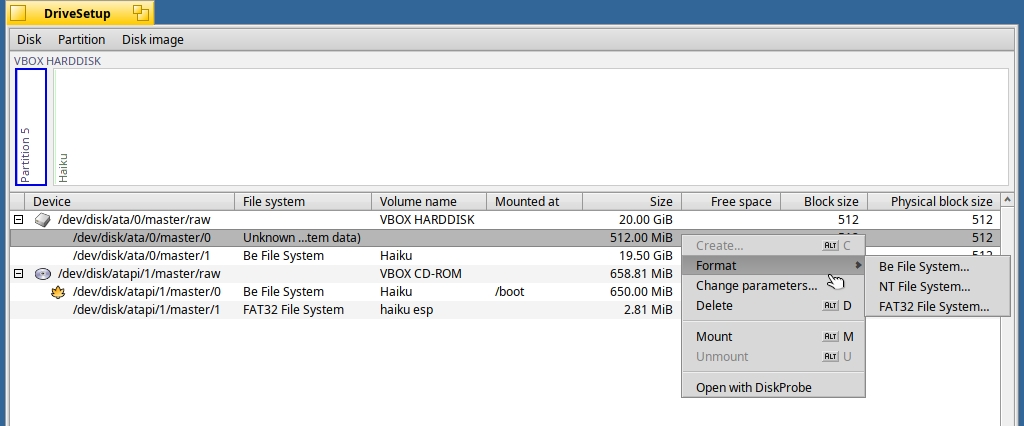Choose FAT32 File System format option
This screenshot has width=1024, height=426.
point(933,307)
